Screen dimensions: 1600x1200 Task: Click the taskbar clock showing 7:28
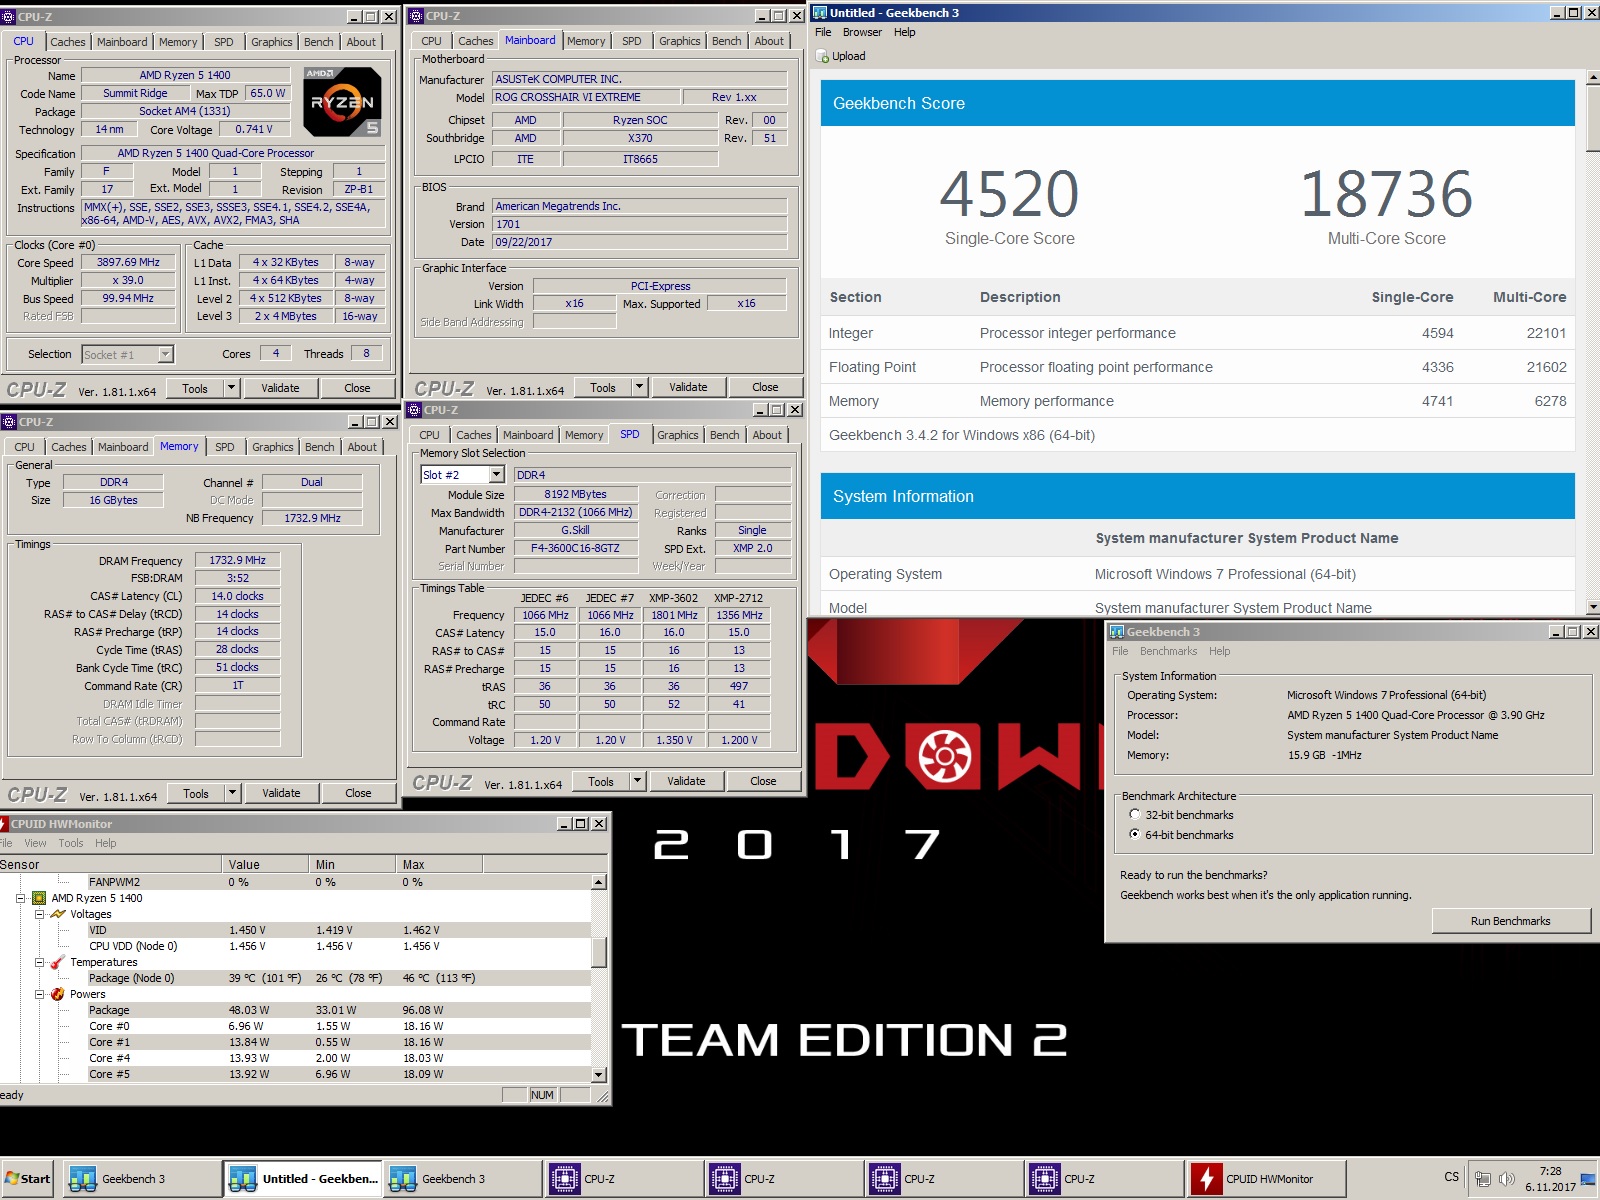click(1550, 1171)
